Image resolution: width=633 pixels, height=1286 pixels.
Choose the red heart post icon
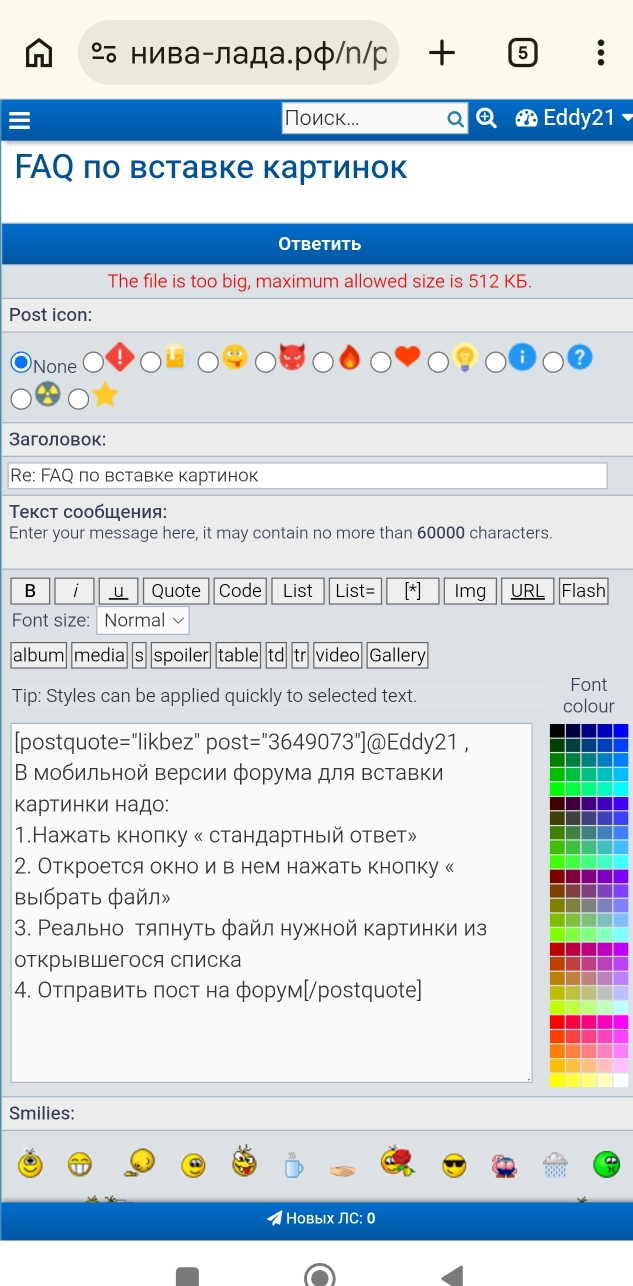pos(381,362)
